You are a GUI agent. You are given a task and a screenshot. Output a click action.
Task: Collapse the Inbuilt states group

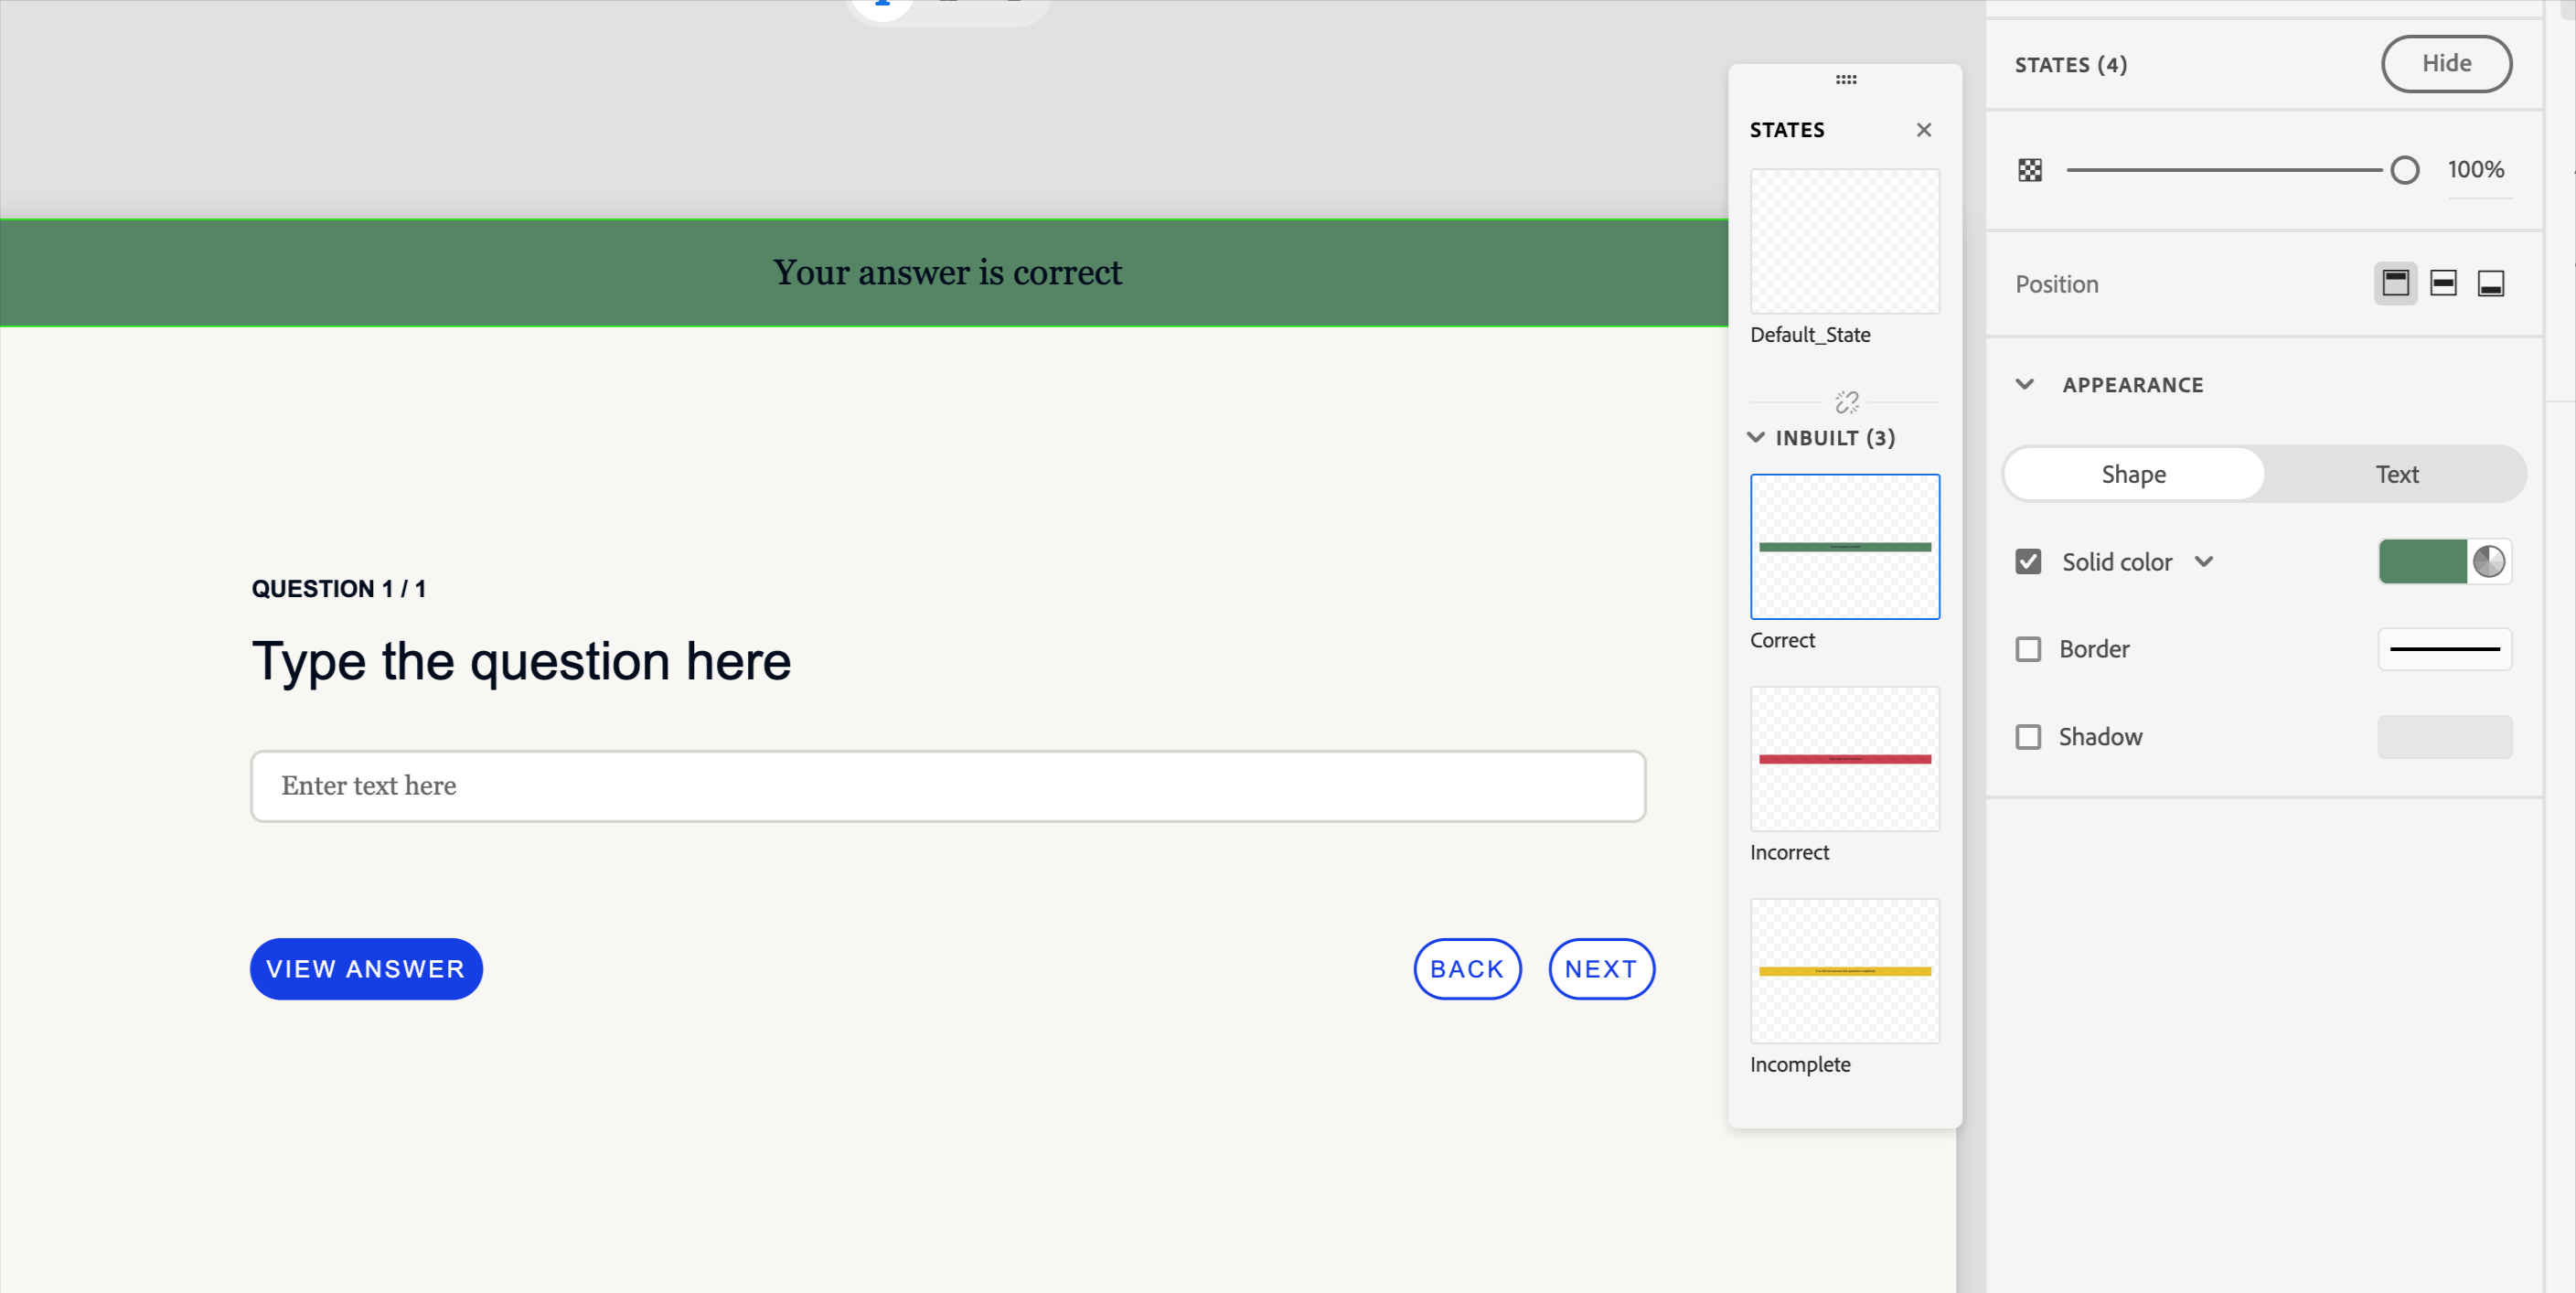(1756, 438)
